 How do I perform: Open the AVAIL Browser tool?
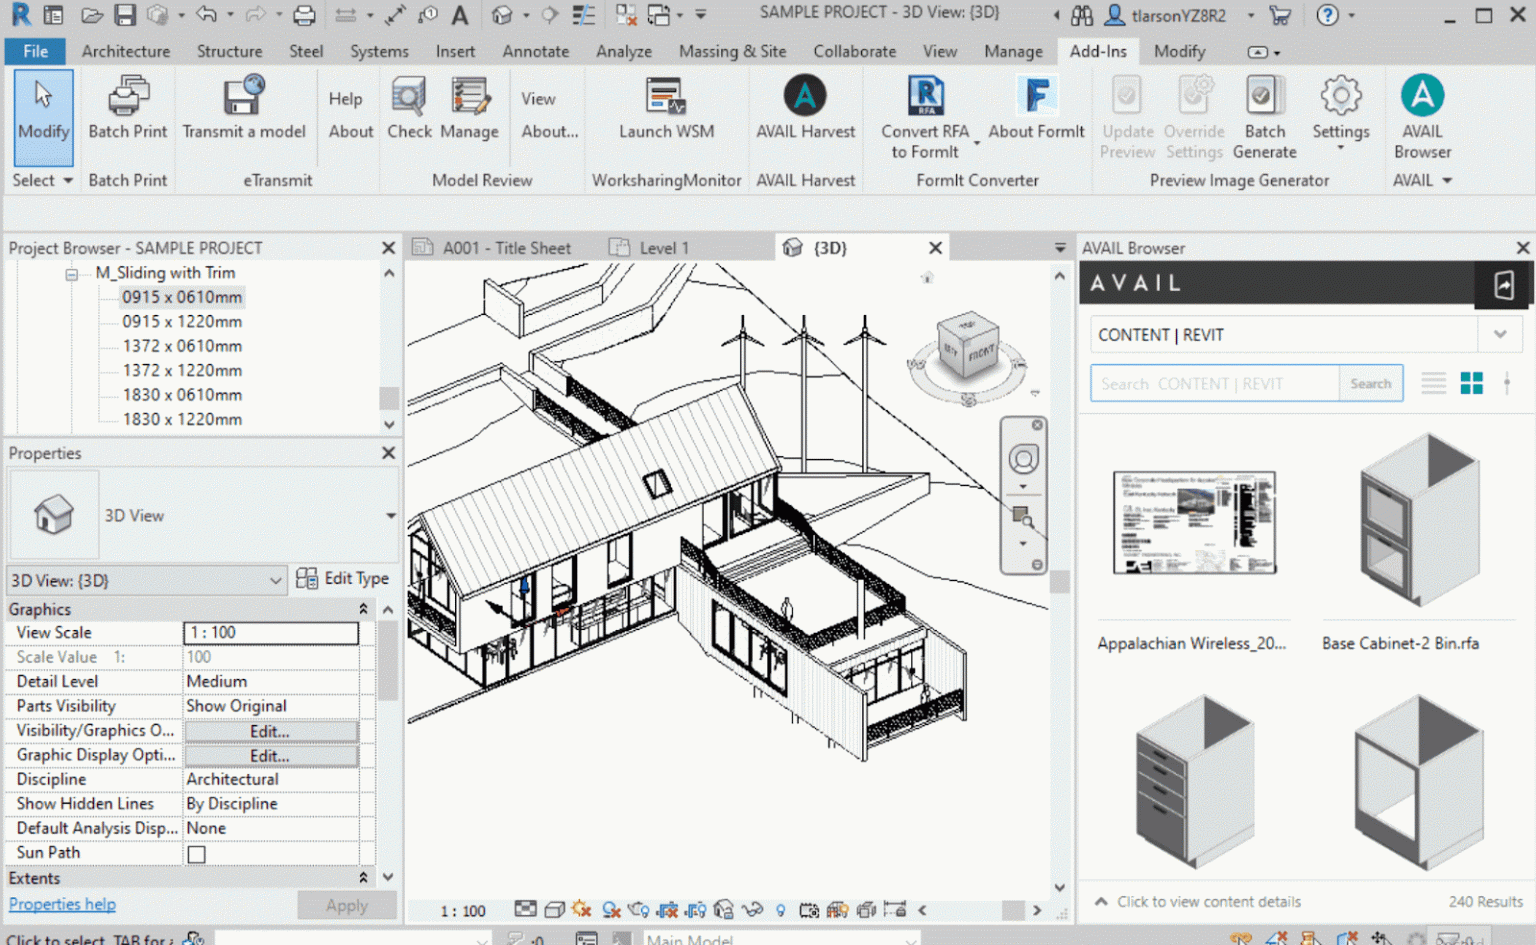coord(1422,112)
